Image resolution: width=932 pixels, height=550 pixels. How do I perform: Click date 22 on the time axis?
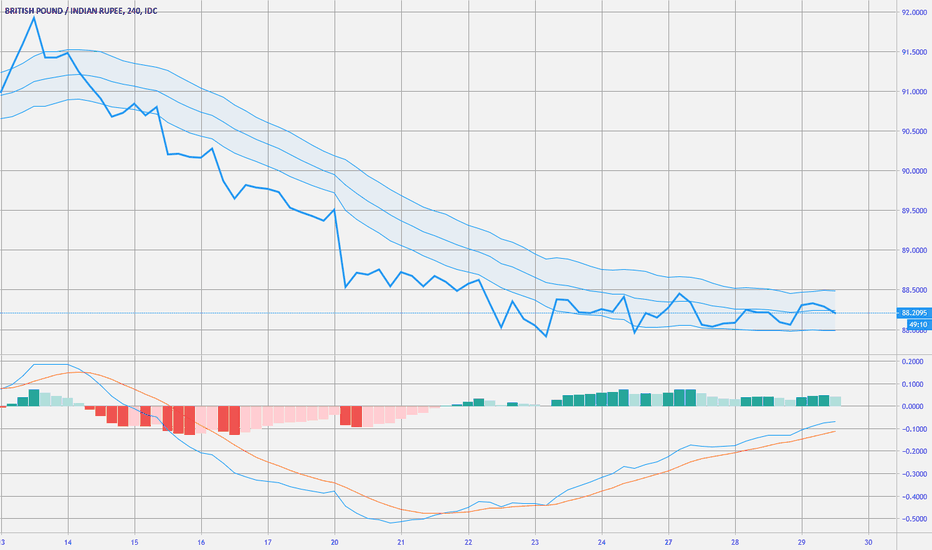coord(468,542)
